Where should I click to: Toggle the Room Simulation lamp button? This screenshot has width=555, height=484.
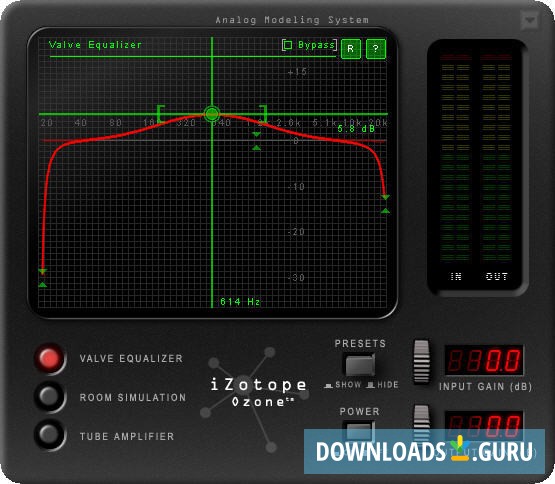tap(50, 397)
